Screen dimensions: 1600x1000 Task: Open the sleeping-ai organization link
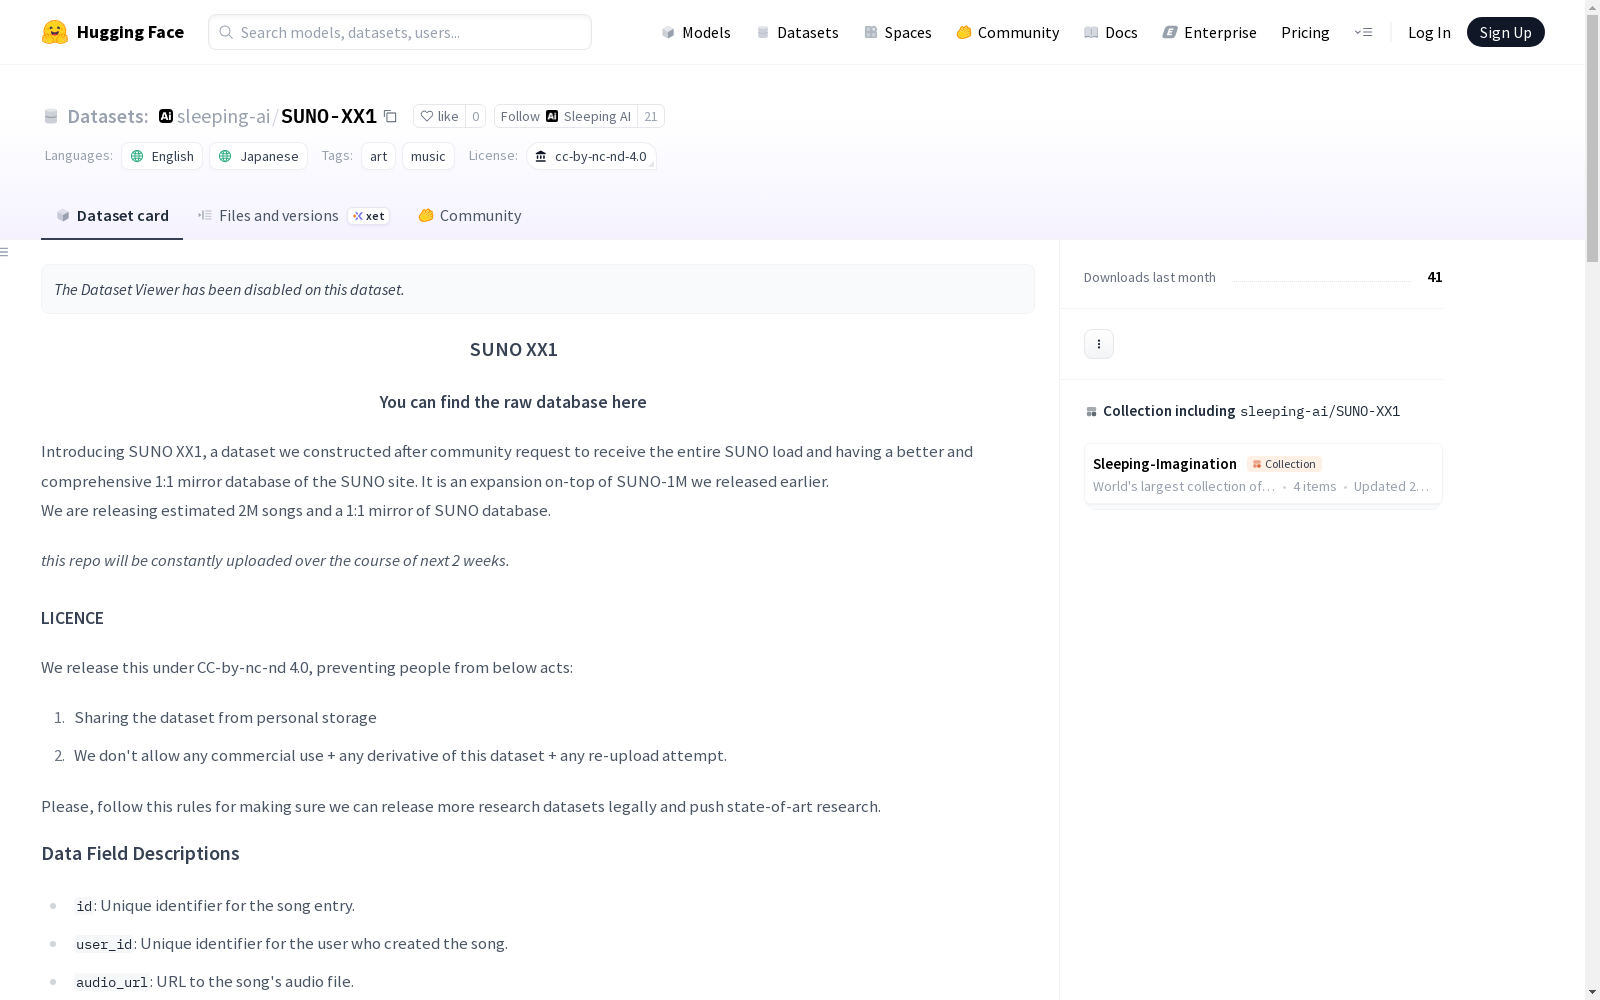[x=223, y=116]
